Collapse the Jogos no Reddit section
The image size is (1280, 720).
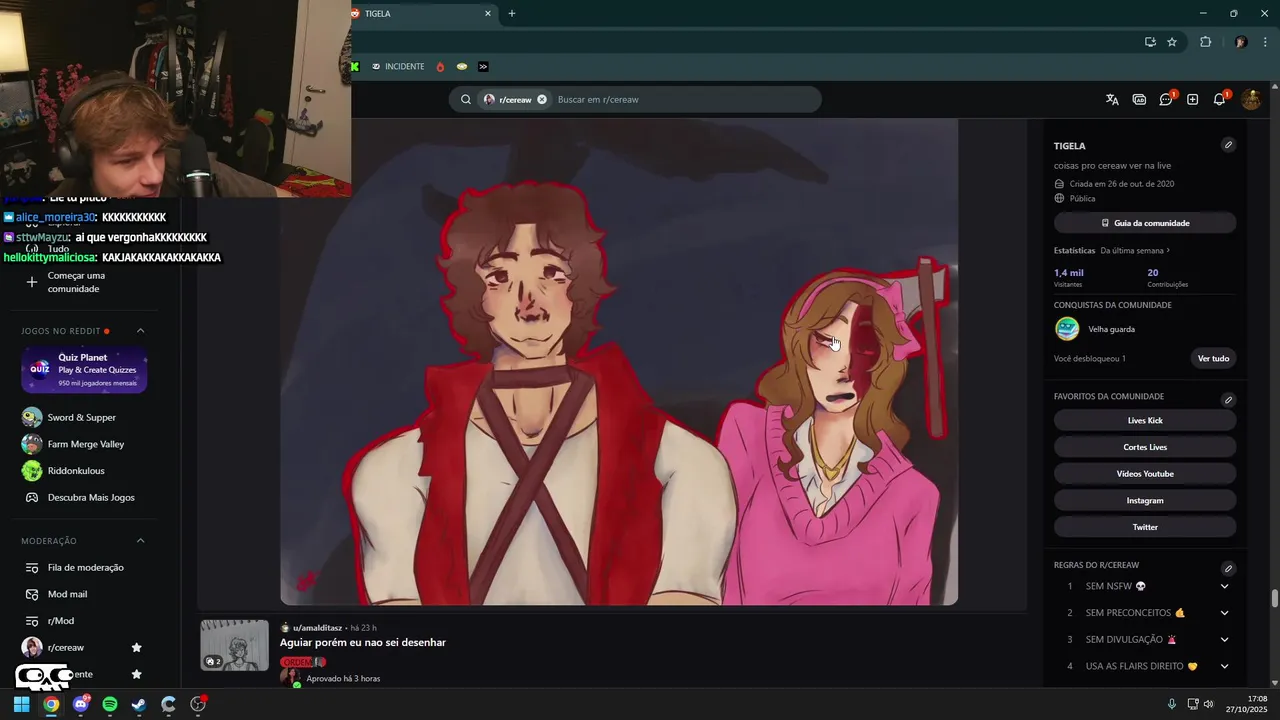click(x=140, y=331)
